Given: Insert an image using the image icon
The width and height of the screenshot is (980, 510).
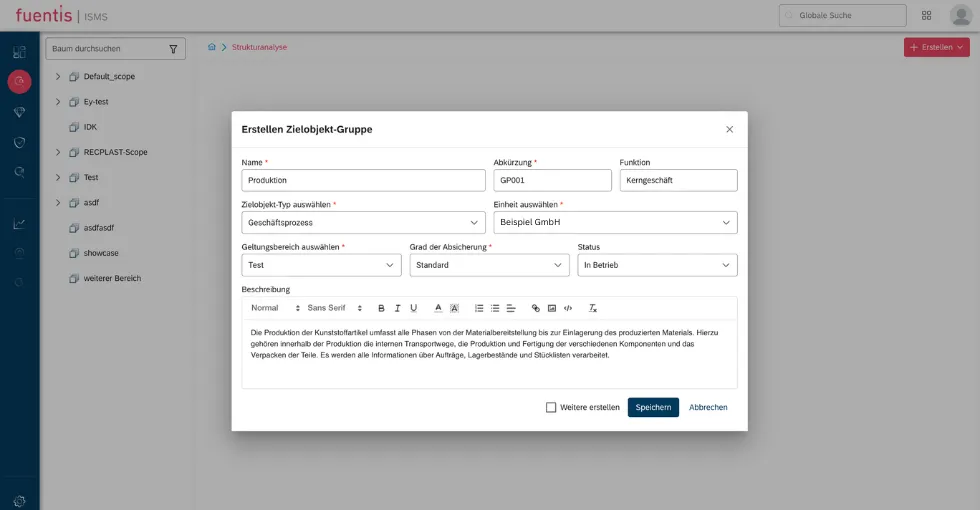Looking at the screenshot, I should tap(552, 308).
